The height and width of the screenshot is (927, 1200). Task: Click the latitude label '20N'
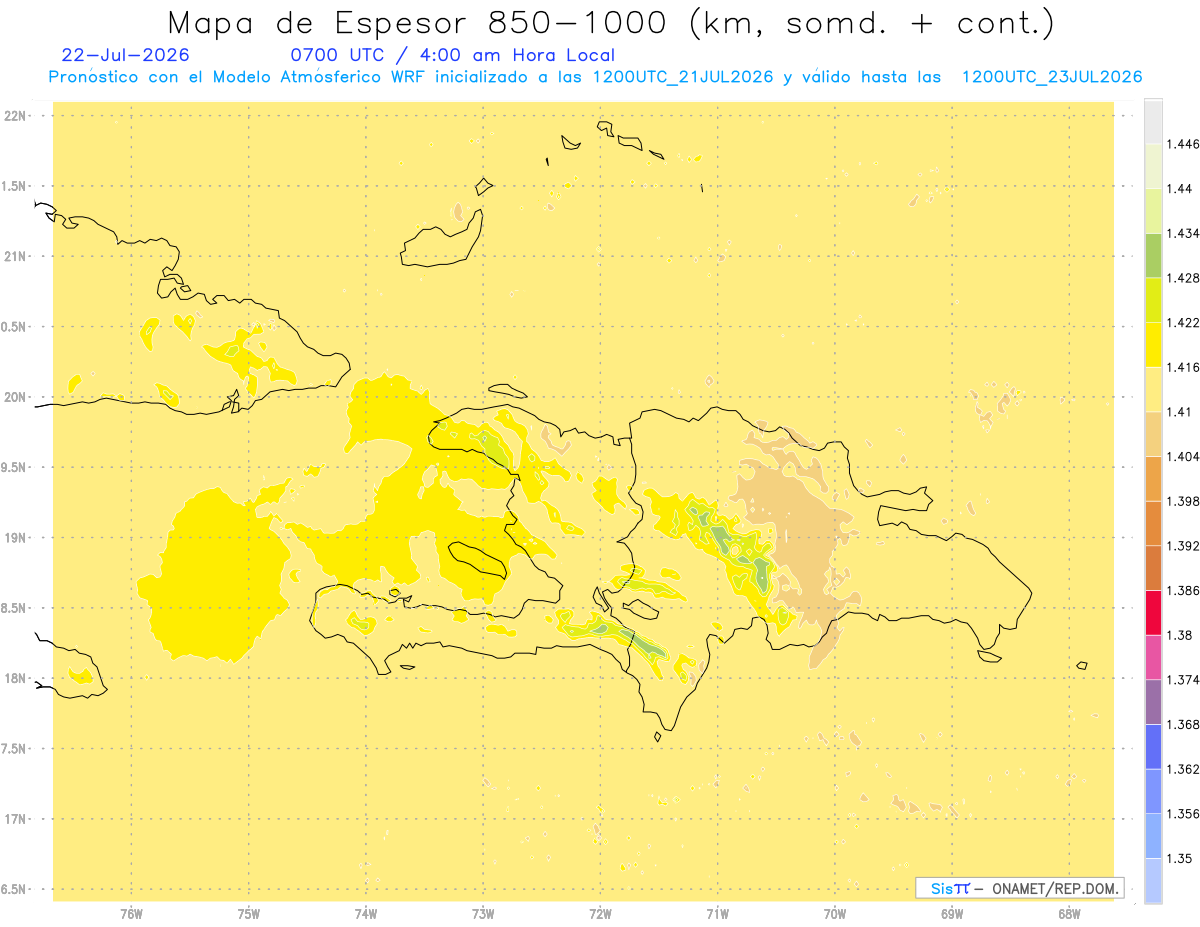pyautogui.click(x=14, y=397)
